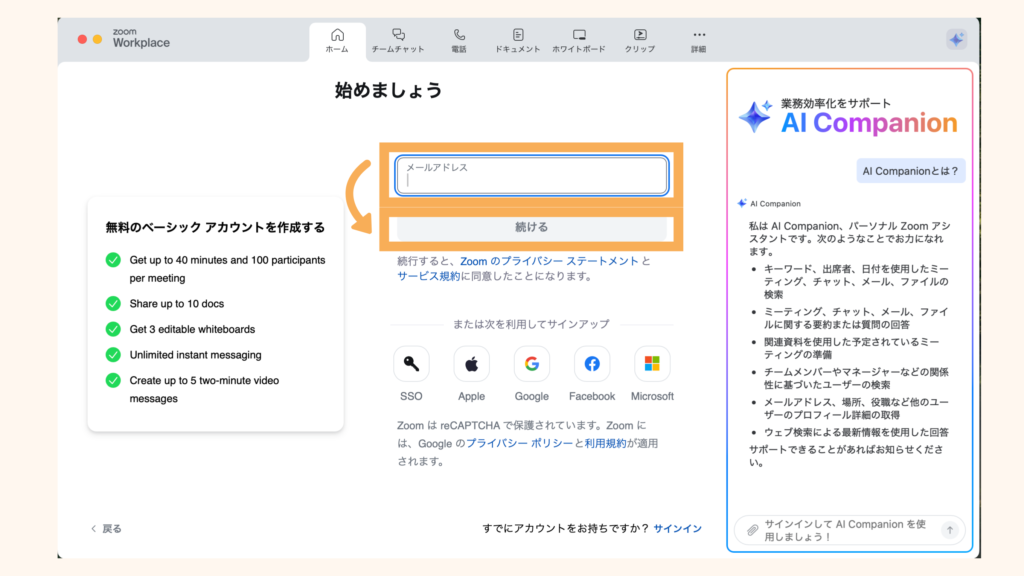Sign up using the Apple icon
Viewport: 1024px width, 576px height.
471,363
